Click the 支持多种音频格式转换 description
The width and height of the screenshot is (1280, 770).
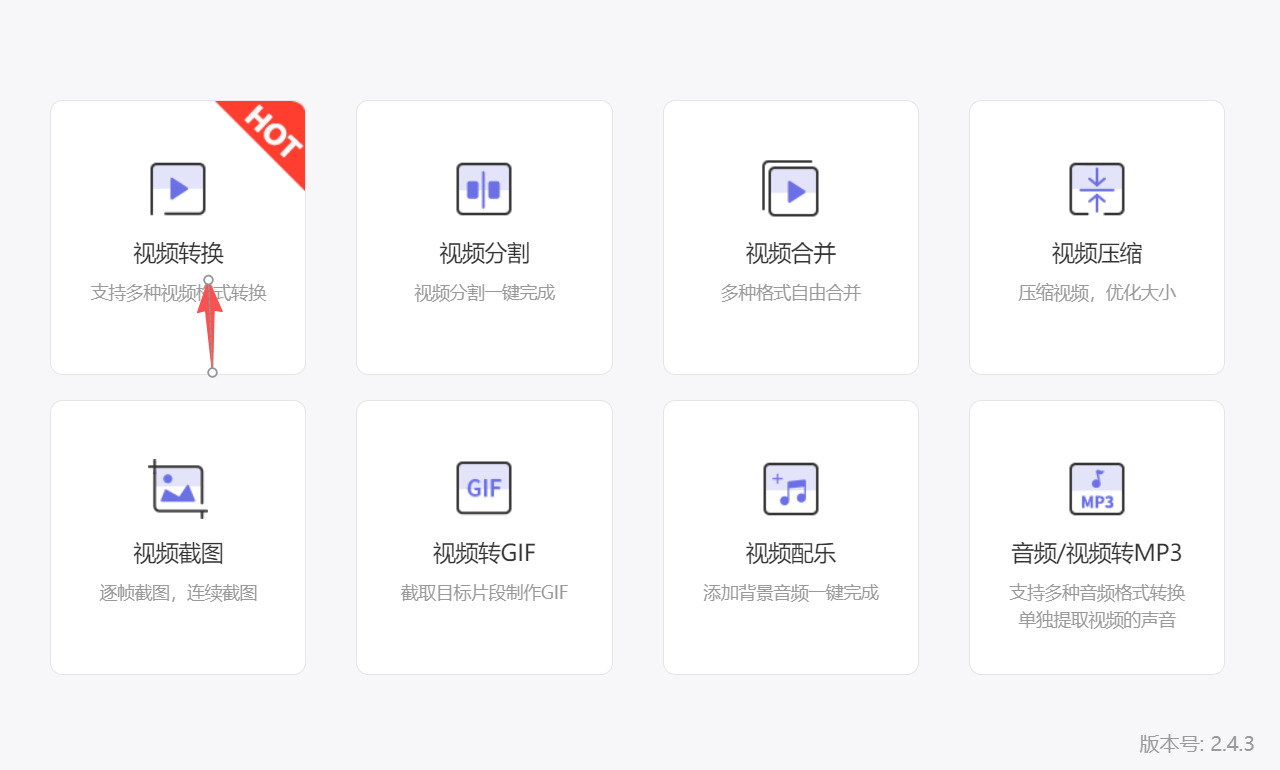point(1097,593)
